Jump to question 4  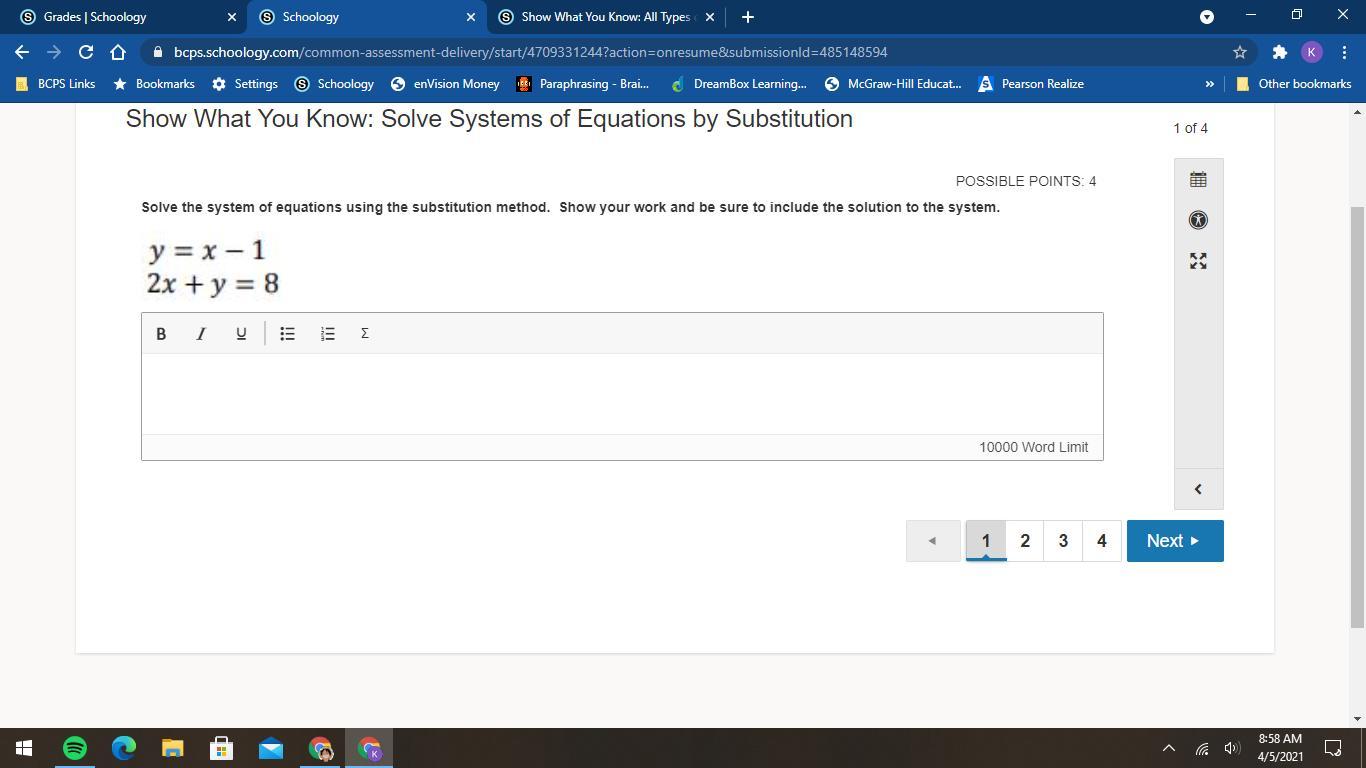coord(1101,541)
